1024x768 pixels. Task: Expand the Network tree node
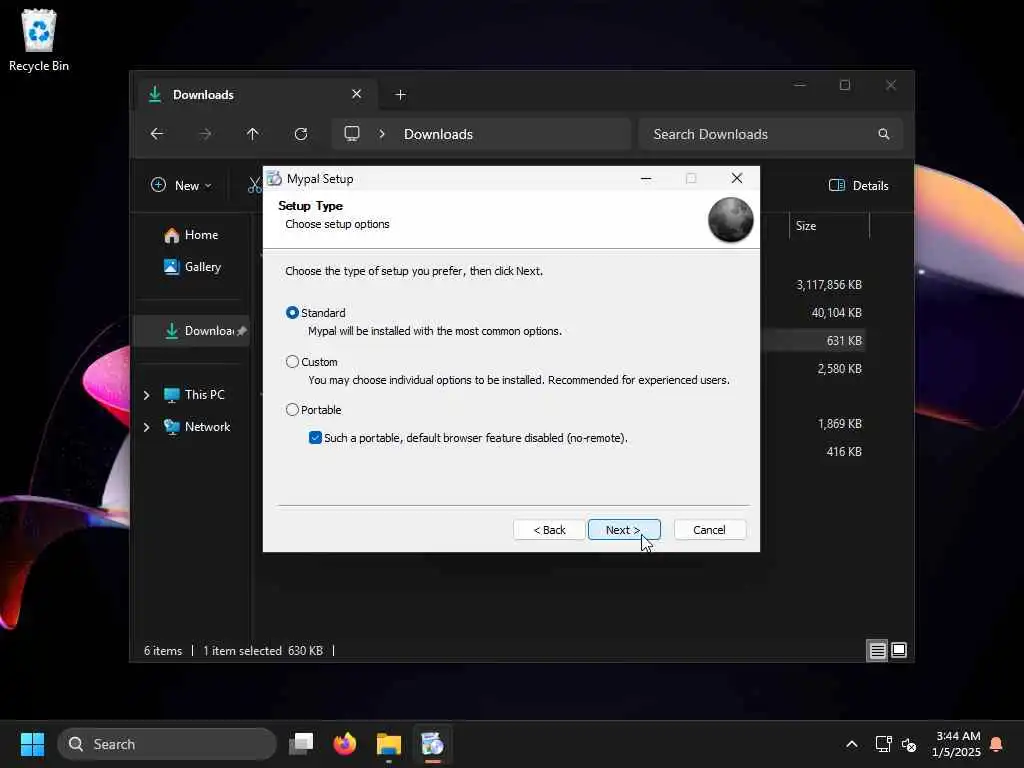click(x=147, y=427)
